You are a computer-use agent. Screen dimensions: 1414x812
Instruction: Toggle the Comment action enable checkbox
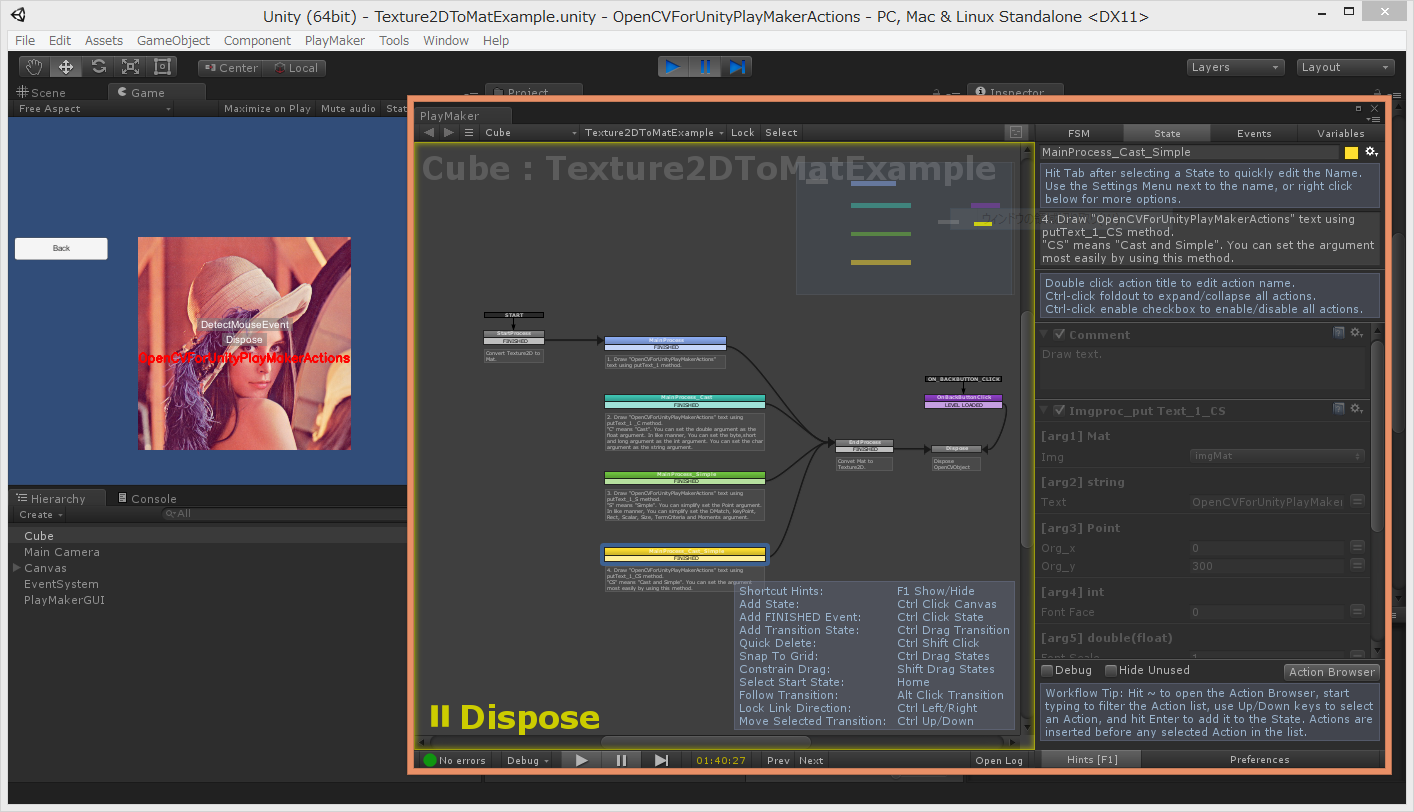1060,334
